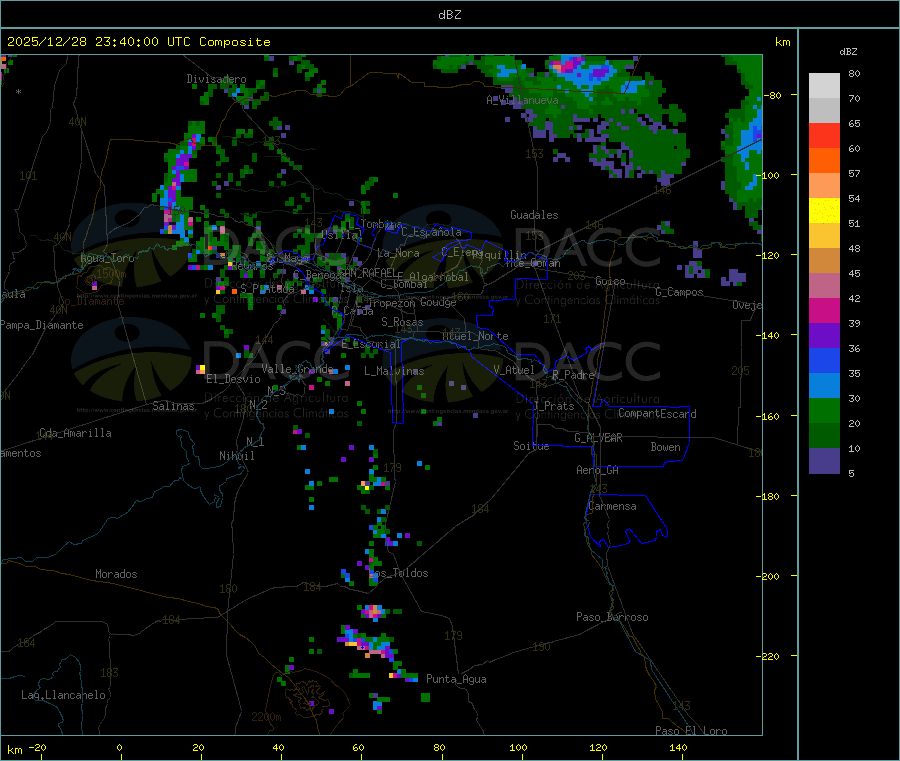The image size is (900, 761).
Task: Click the 'Paso_El_Loro' map label
Action: pyautogui.click(x=691, y=731)
